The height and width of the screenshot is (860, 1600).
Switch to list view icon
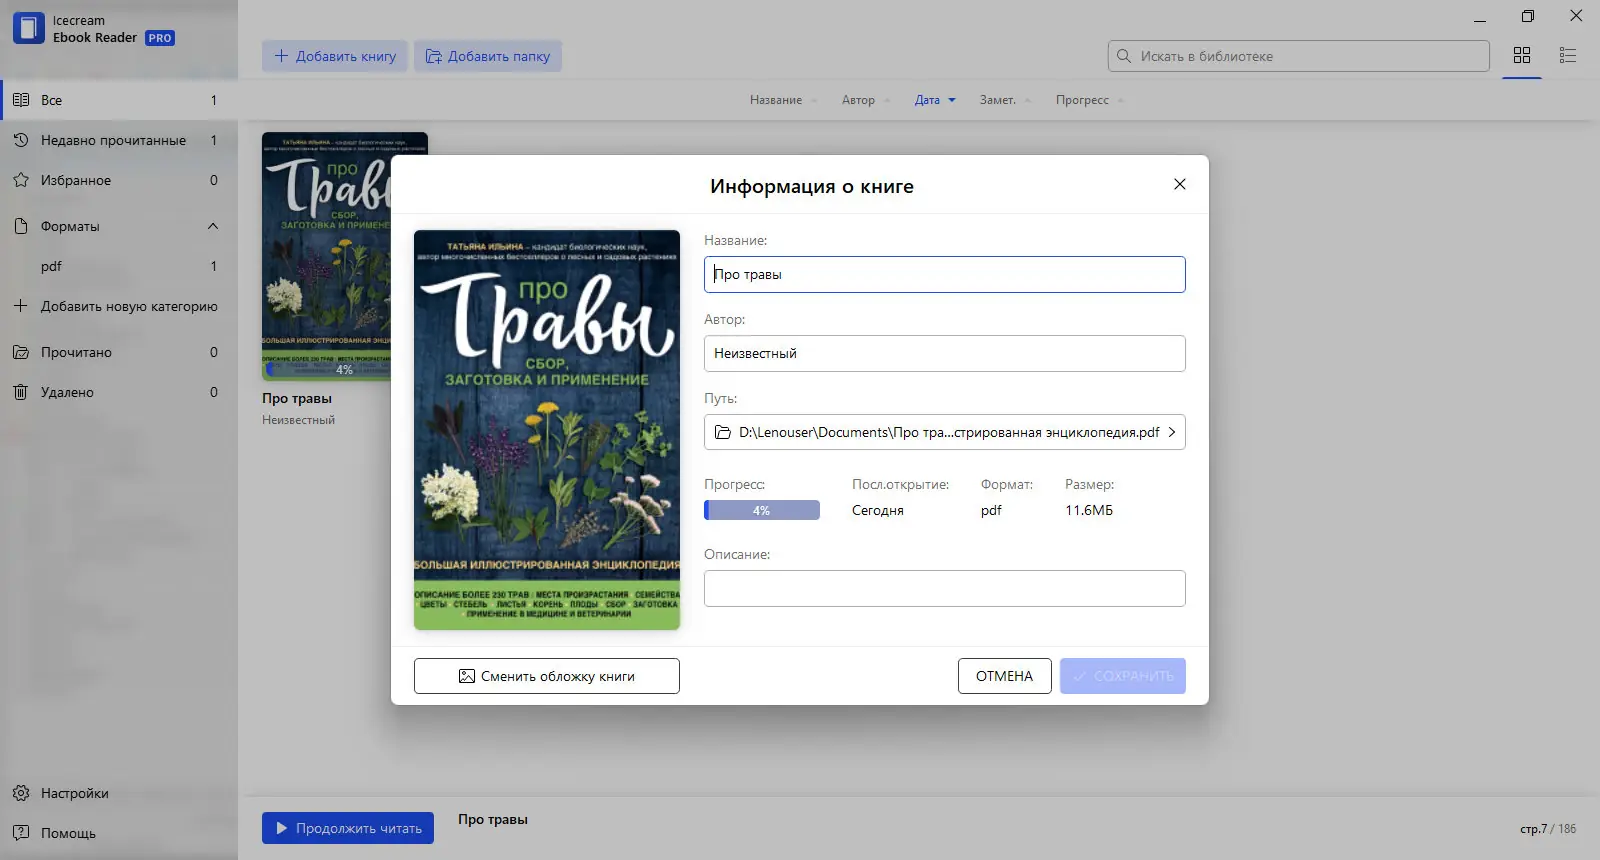1568,56
